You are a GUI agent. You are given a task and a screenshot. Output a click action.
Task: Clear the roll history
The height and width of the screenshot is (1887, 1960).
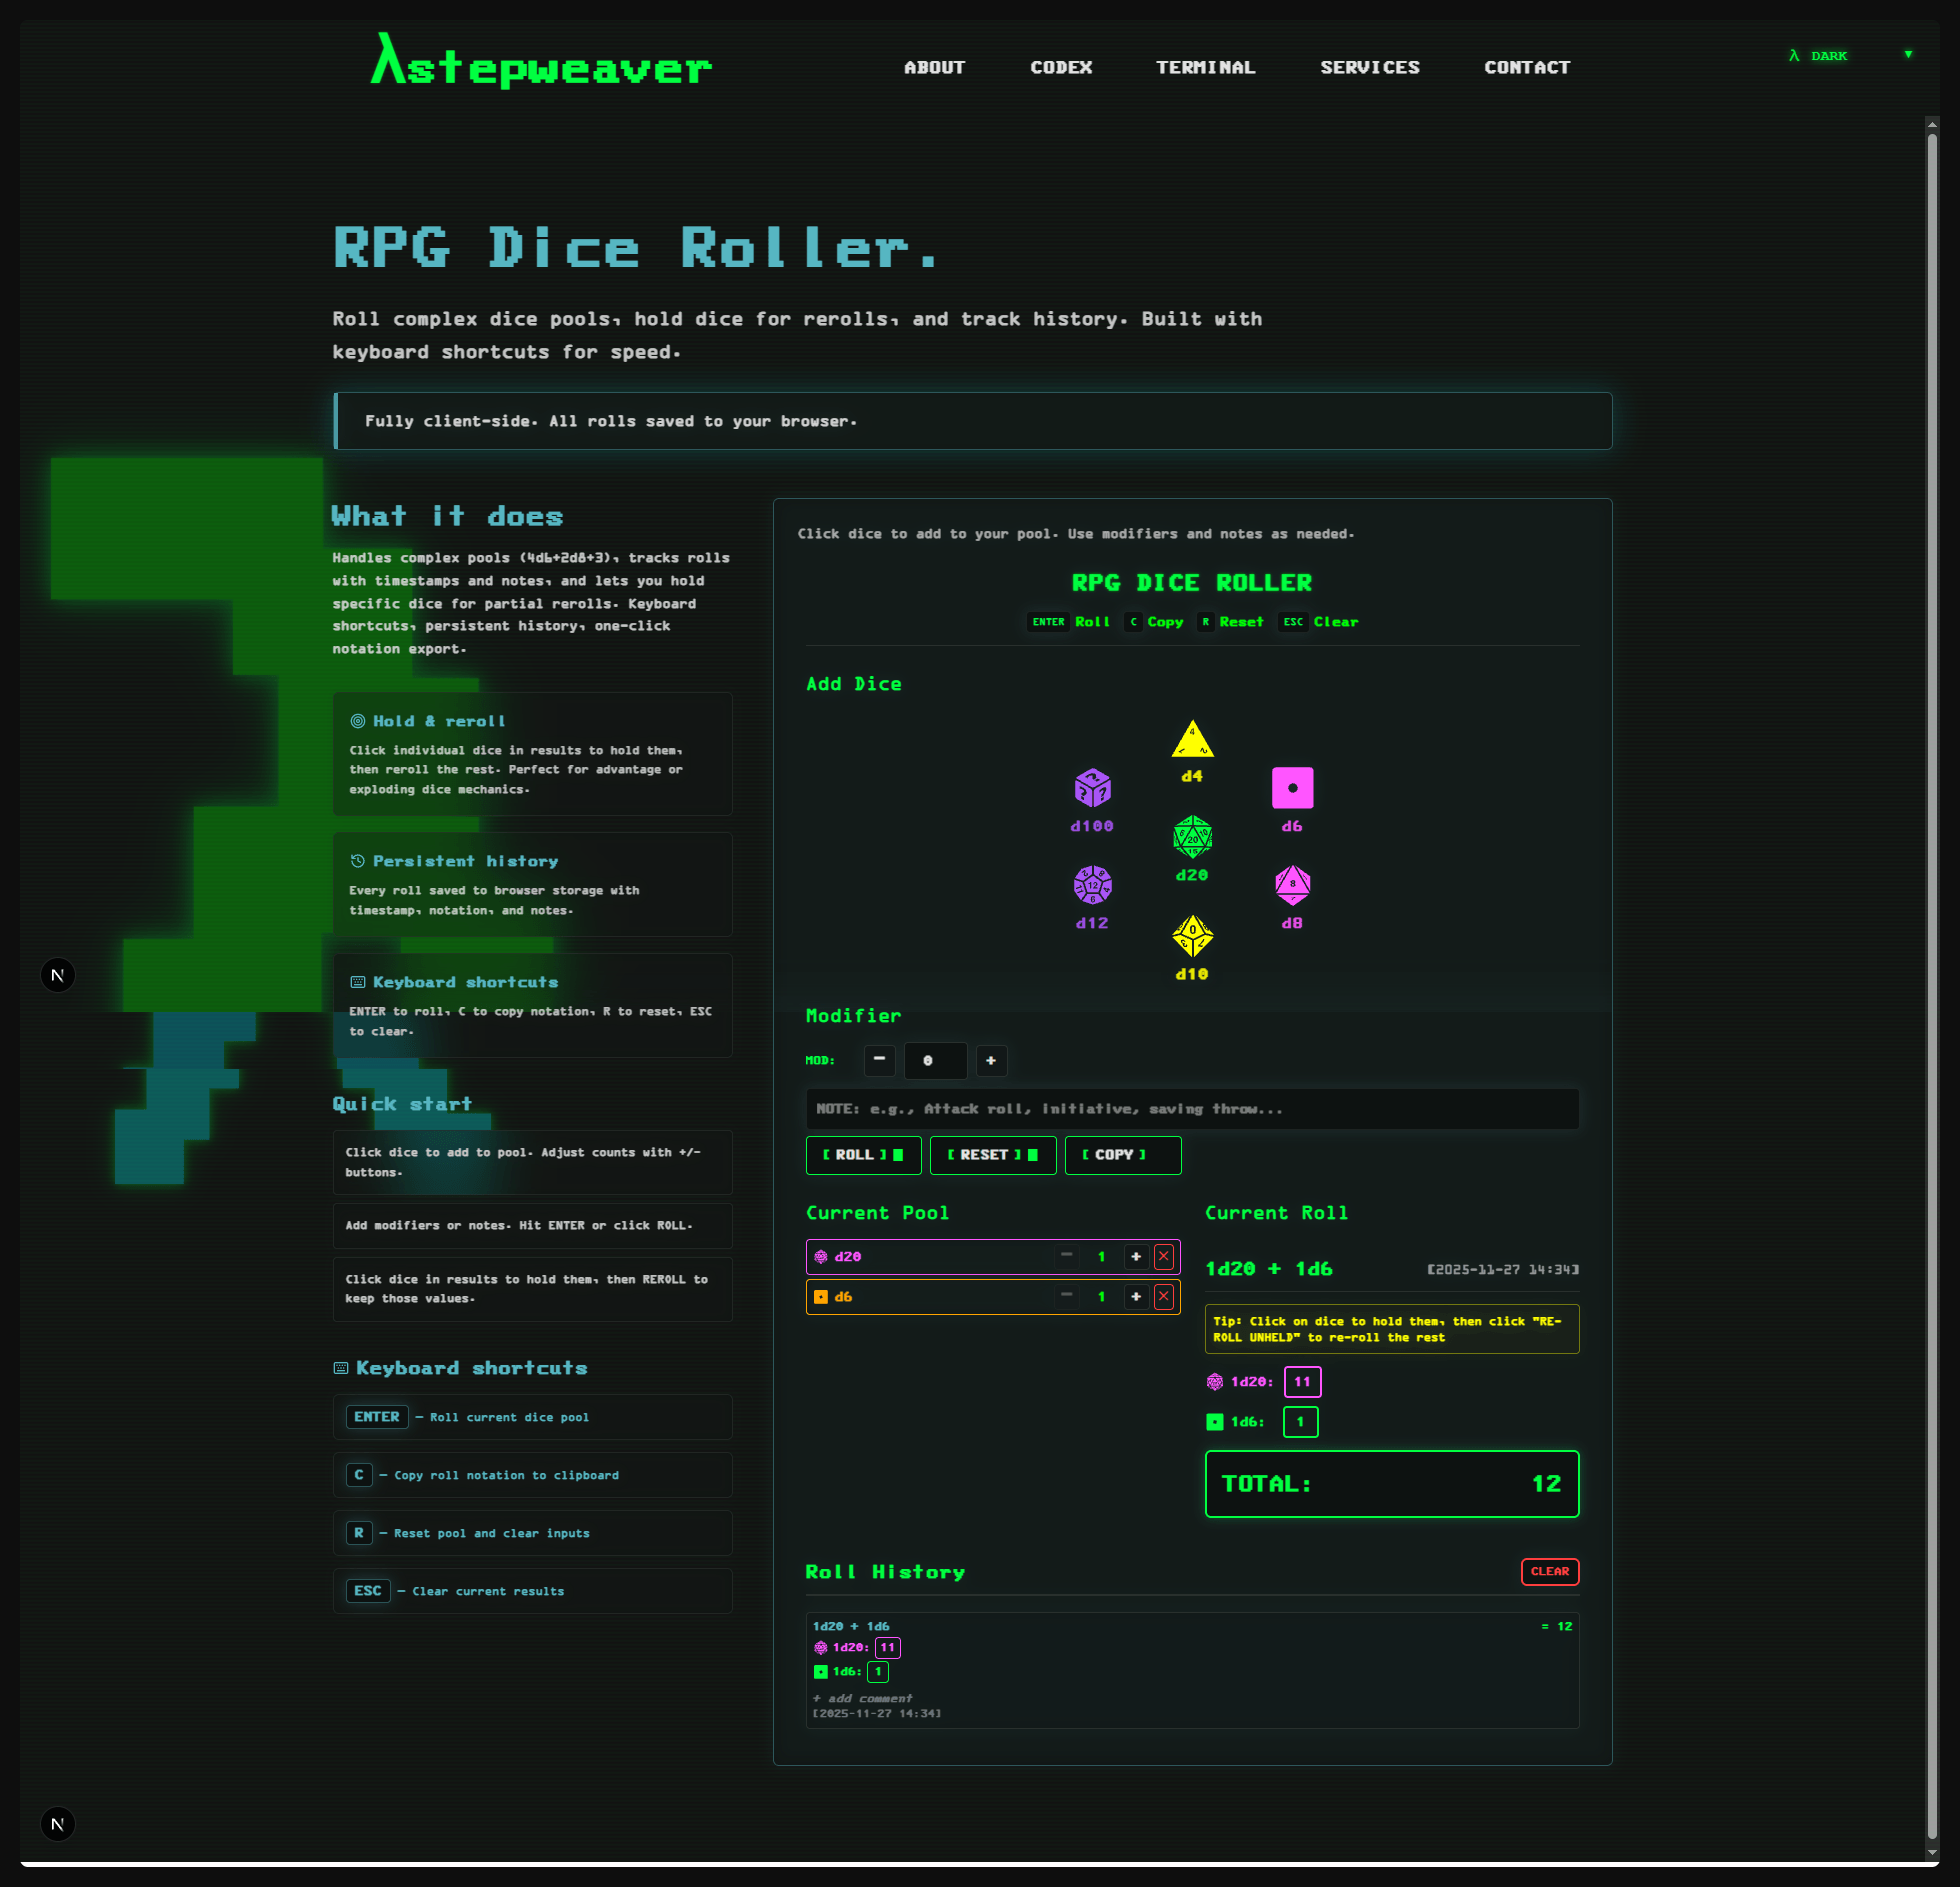coord(1549,1571)
